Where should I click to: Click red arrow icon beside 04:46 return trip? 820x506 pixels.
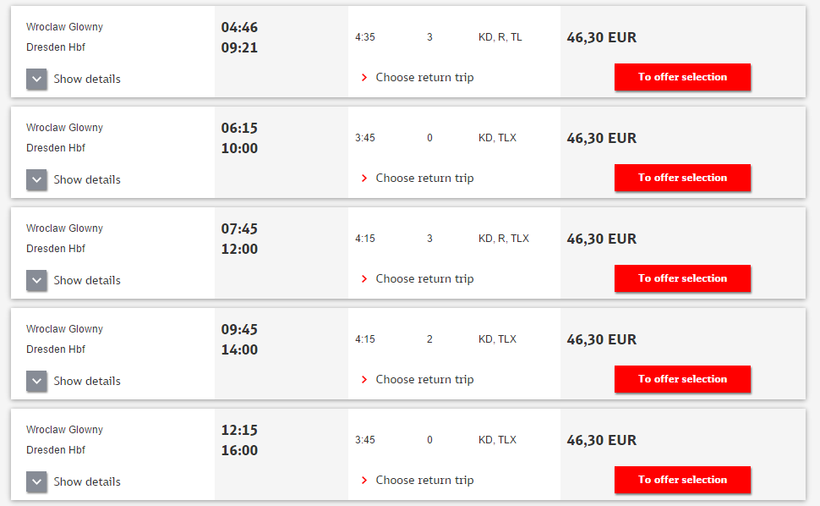365,78
